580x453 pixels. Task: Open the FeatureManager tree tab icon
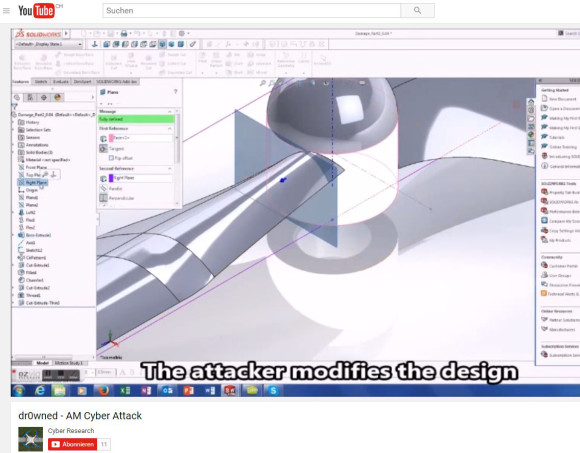coord(17,98)
